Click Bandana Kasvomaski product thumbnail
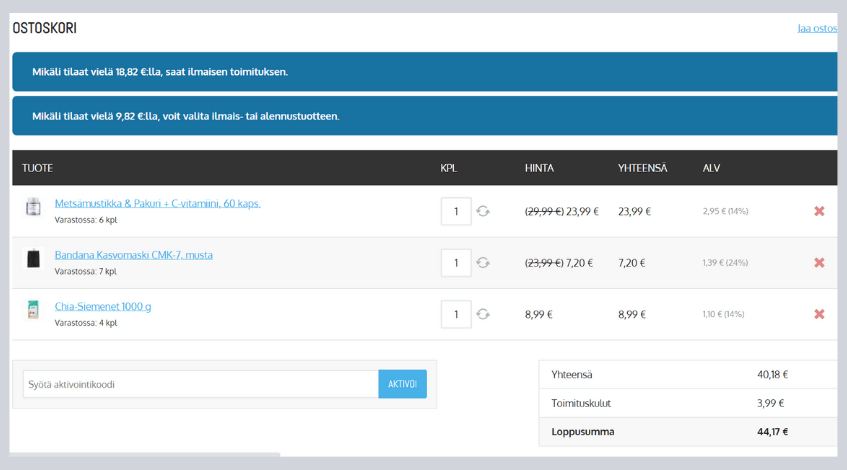Screen dimensions: 847x470 (33, 260)
